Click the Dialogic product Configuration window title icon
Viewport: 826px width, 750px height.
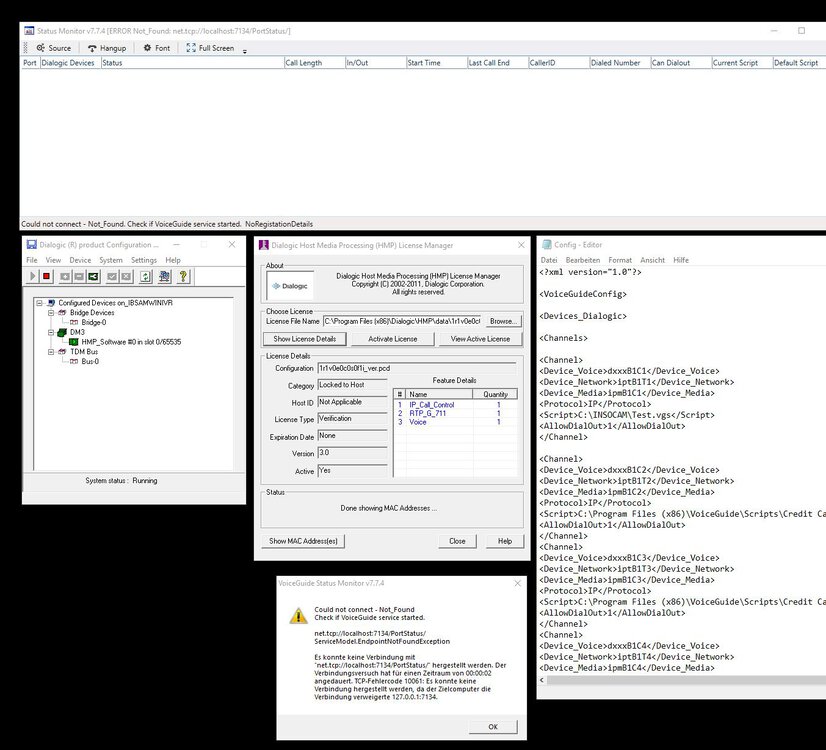pos(32,244)
